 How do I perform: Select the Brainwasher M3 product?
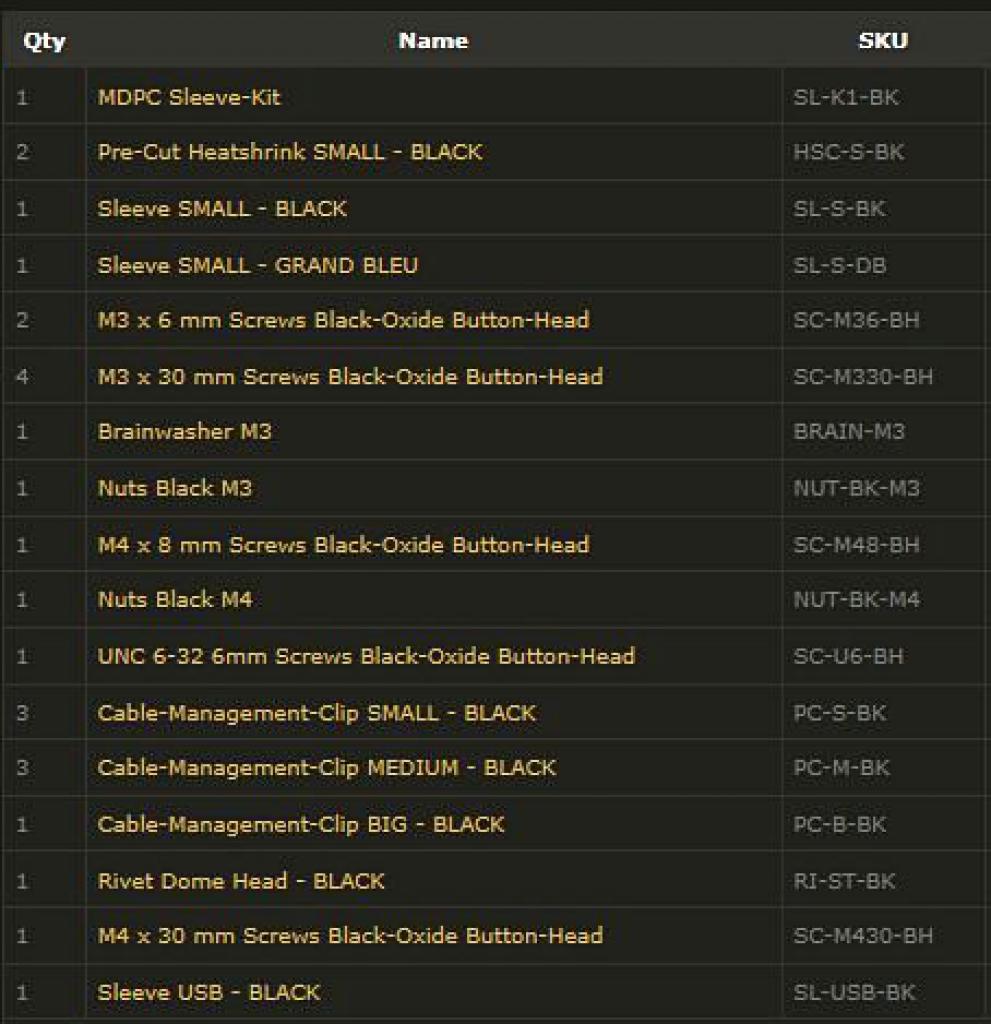pyautogui.click(x=184, y=432)
